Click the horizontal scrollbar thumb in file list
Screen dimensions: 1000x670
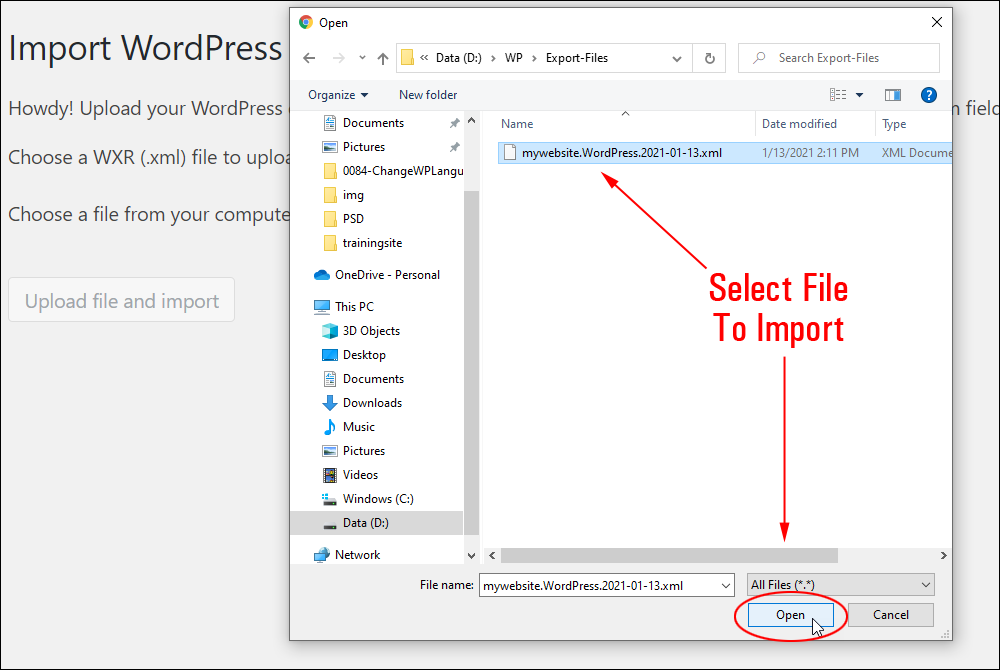pos(669,556)
